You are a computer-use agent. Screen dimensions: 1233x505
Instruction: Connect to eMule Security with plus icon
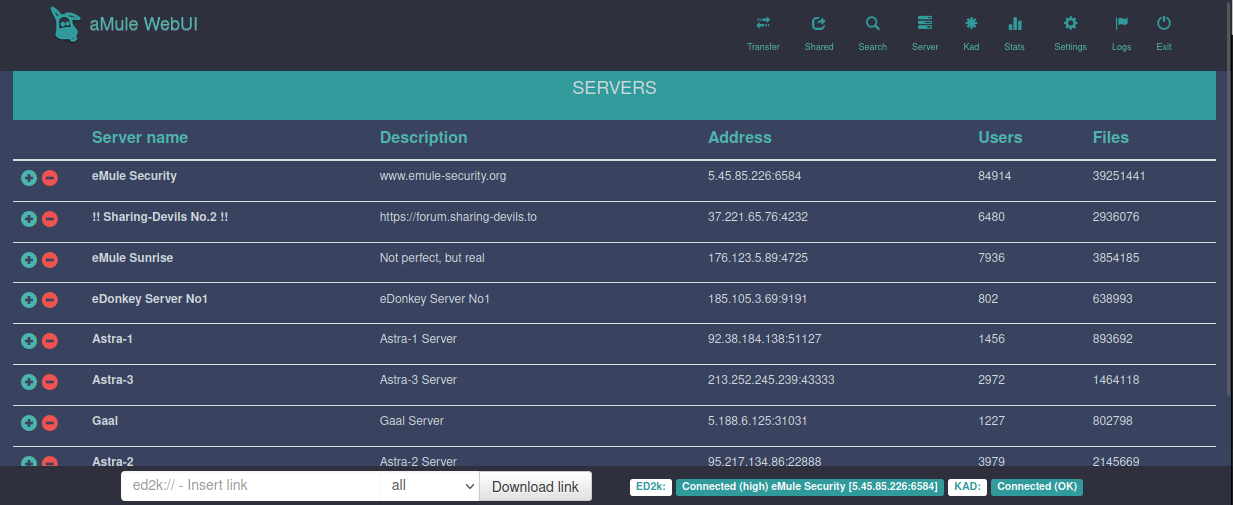(x=29, y=178)
